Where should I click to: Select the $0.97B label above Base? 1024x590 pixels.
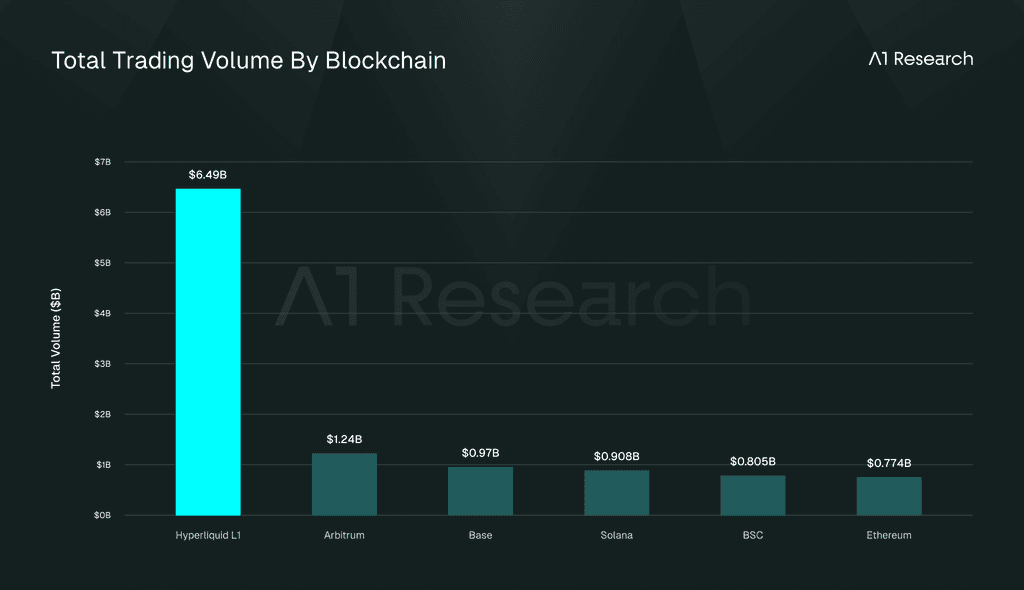tap(480, 453)
